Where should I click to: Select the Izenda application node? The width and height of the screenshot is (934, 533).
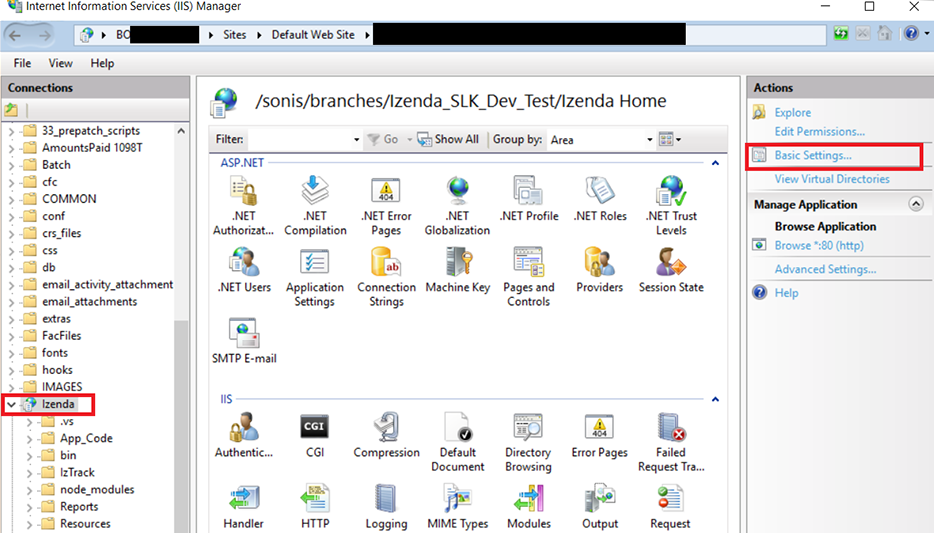tap(58, 404)
